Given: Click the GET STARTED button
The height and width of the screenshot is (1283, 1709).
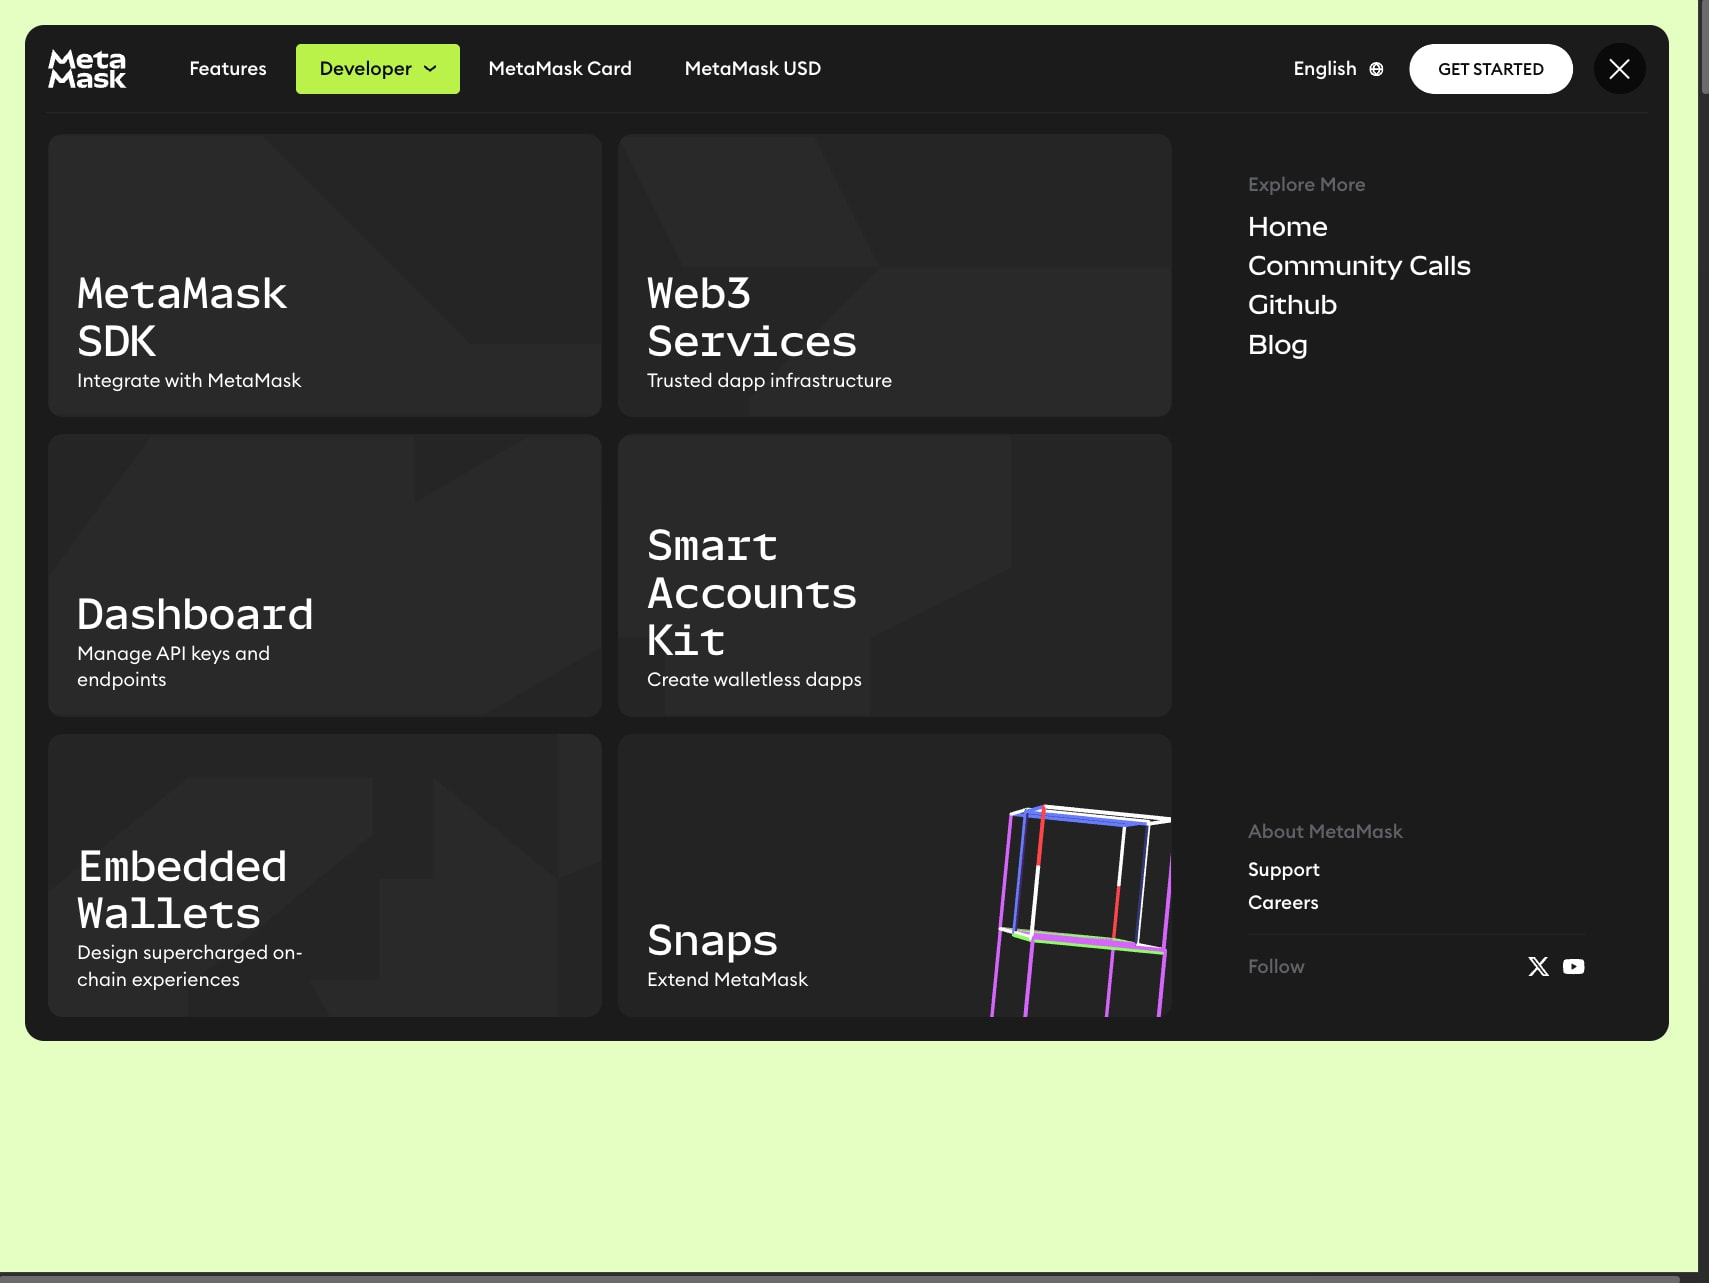Looking at the screenshot, I should point(1491,69).
